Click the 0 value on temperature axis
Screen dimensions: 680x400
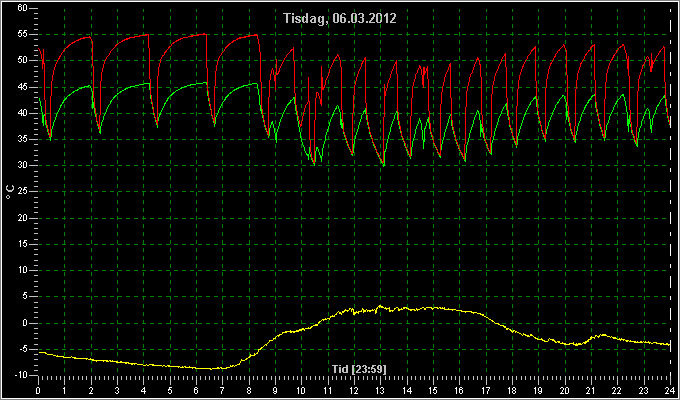pos(26,323)
